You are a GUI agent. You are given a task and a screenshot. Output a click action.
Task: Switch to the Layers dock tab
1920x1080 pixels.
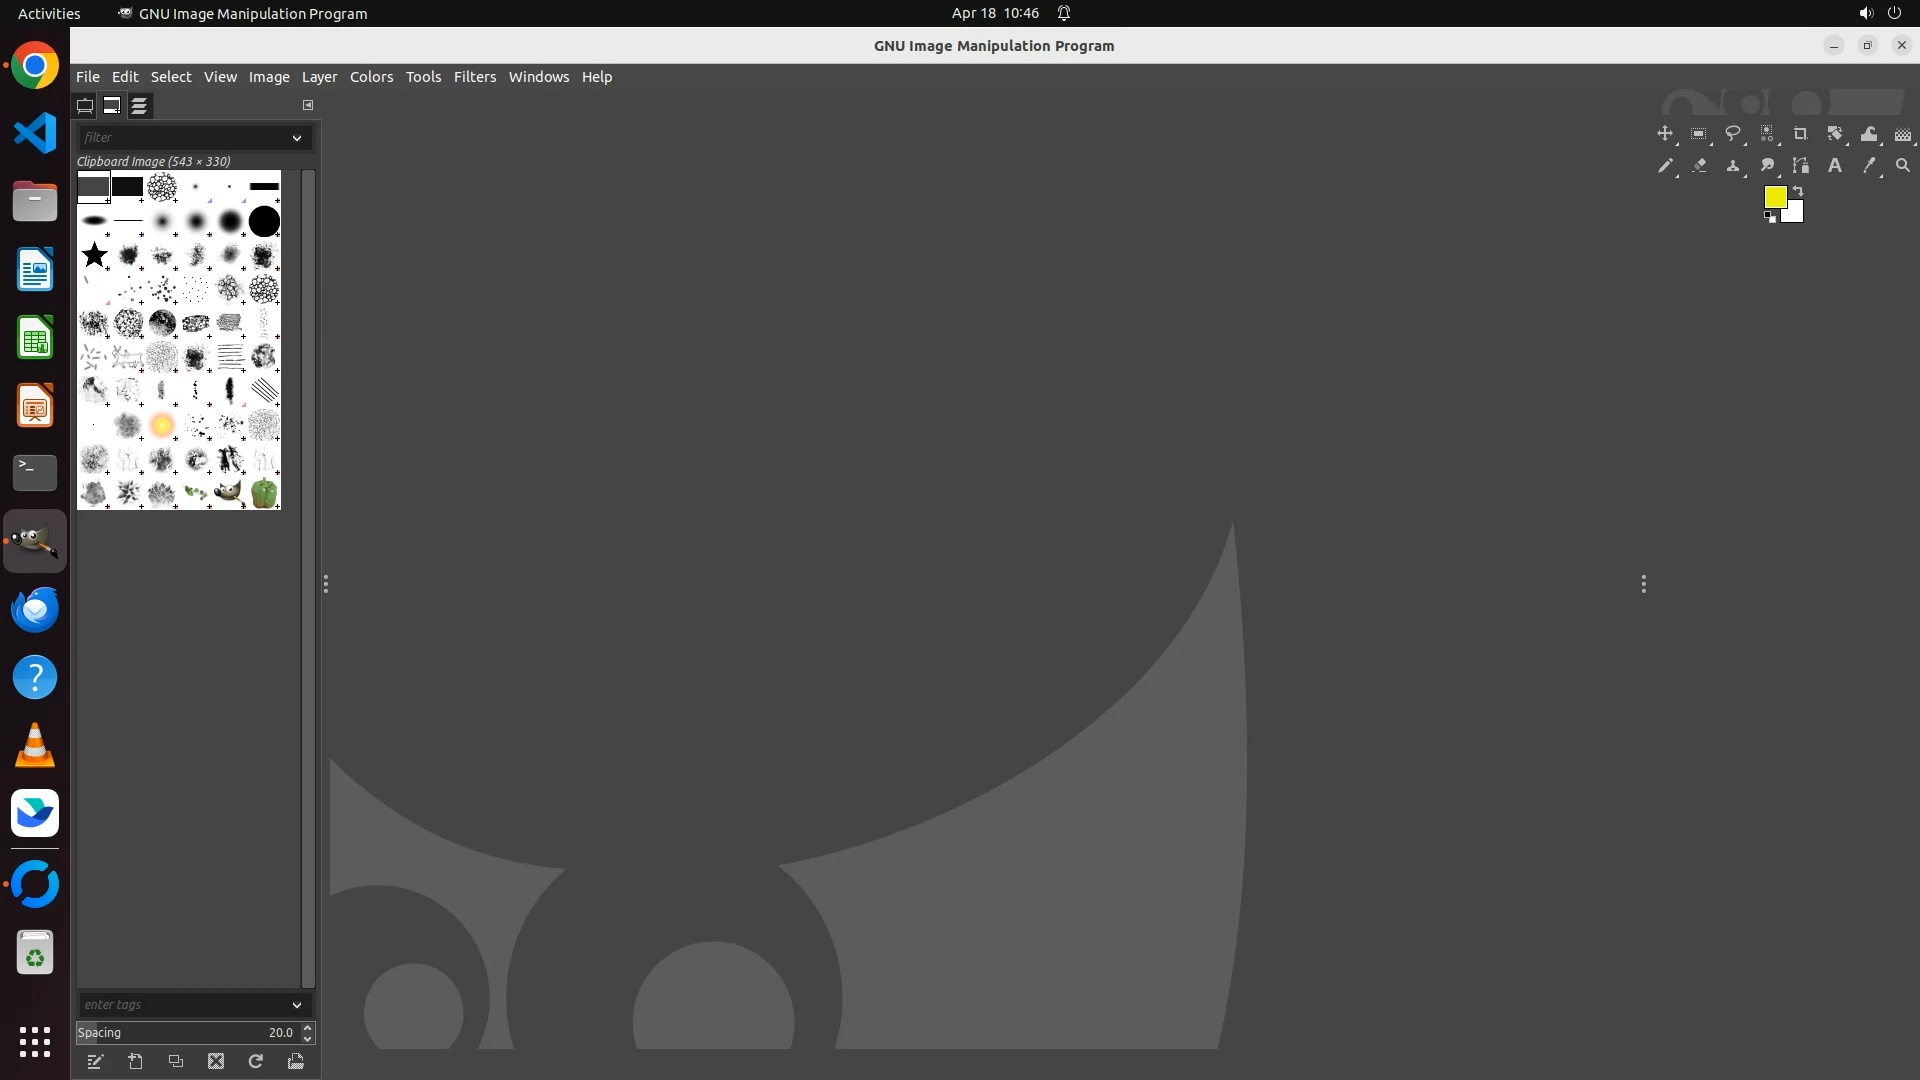pos(139,105)
